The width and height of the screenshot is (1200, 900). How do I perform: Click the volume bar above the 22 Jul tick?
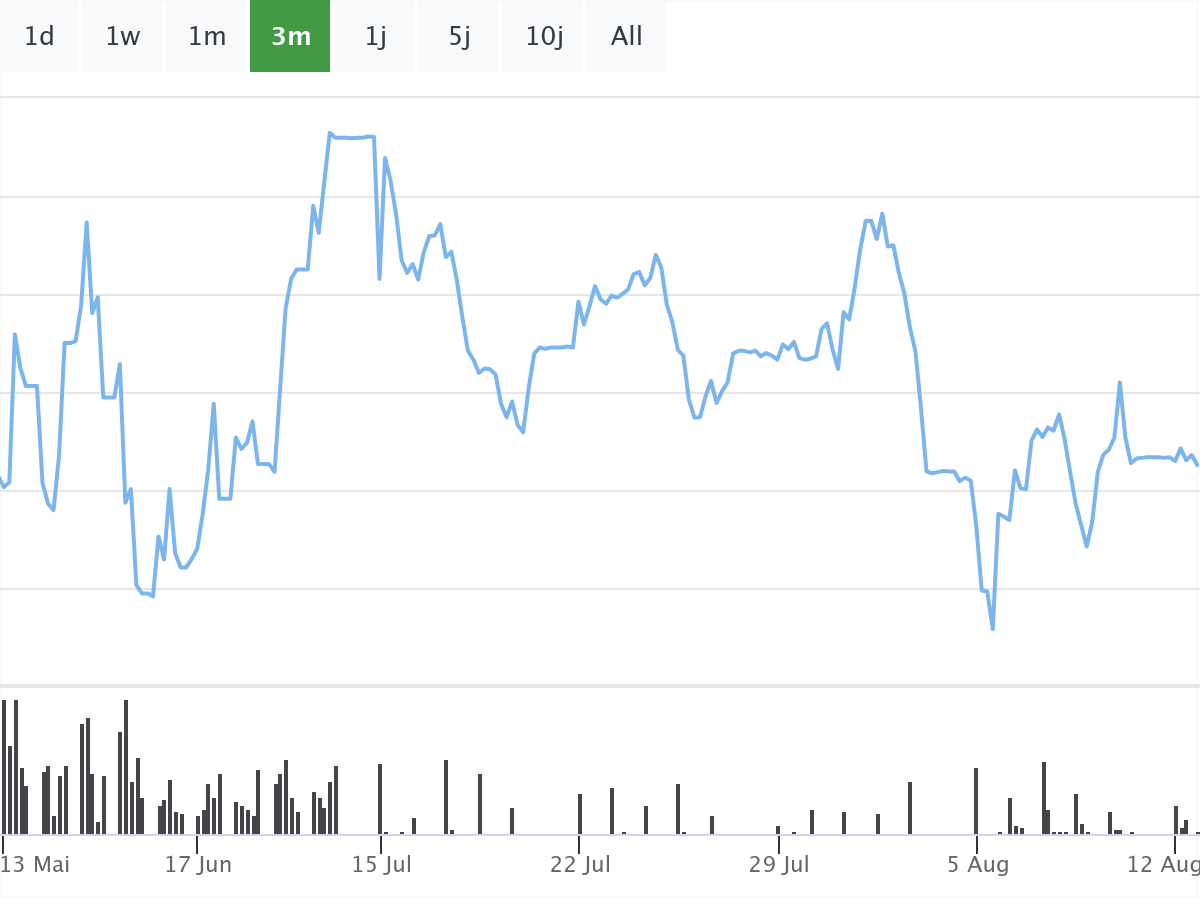580,814
